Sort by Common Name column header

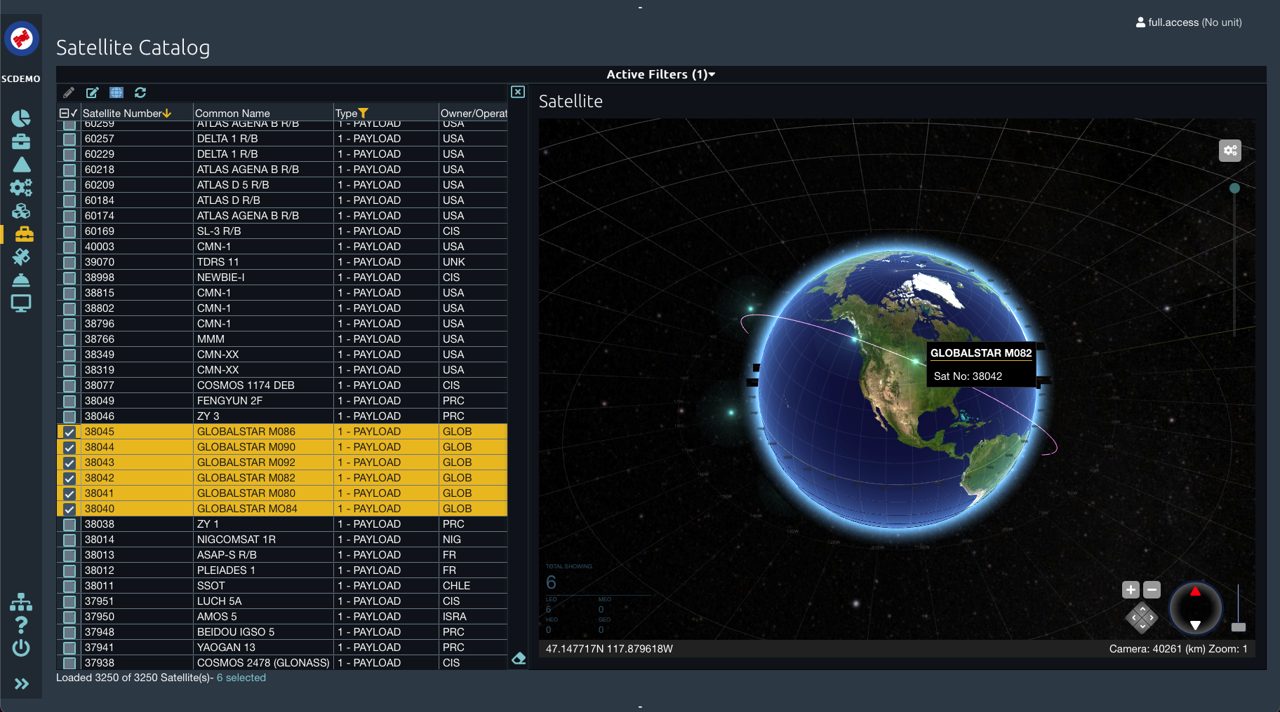point(232,114)
